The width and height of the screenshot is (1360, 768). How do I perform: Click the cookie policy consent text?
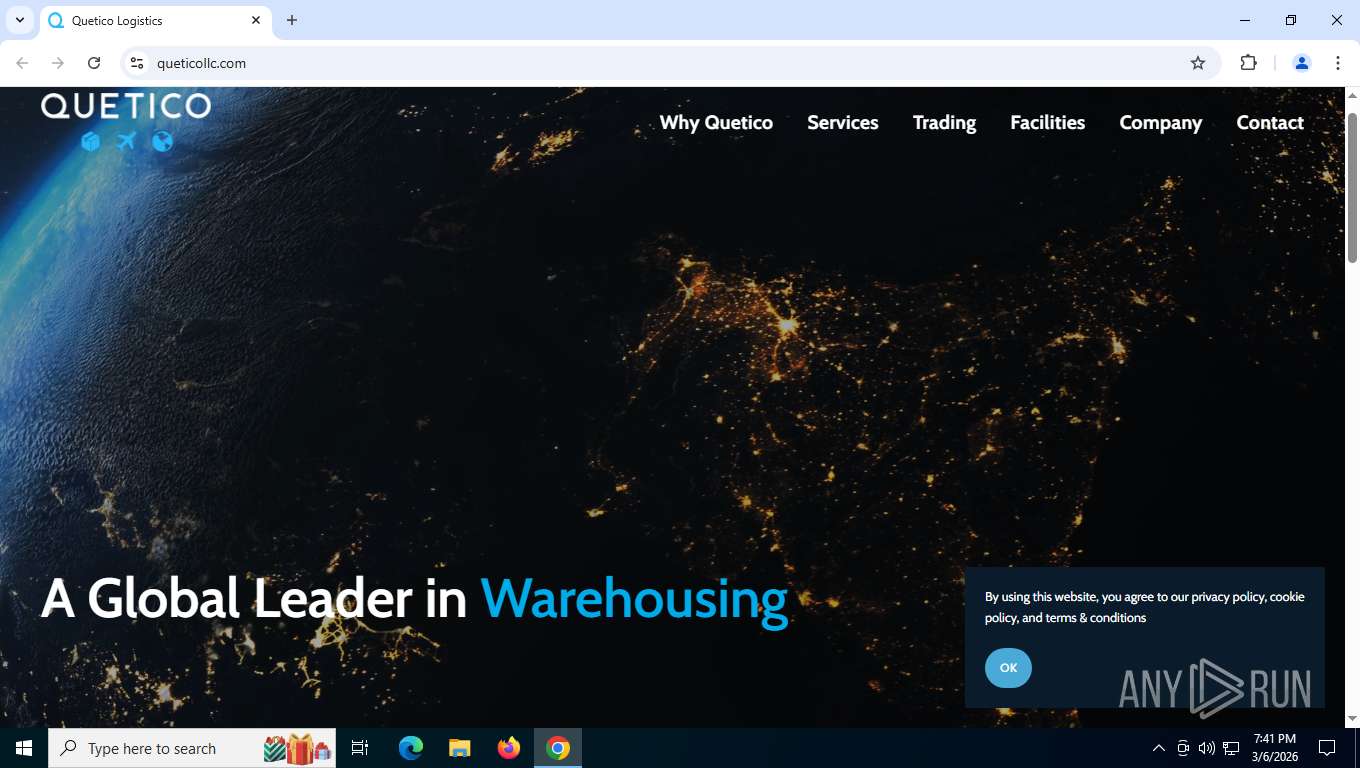[1144, 607]
